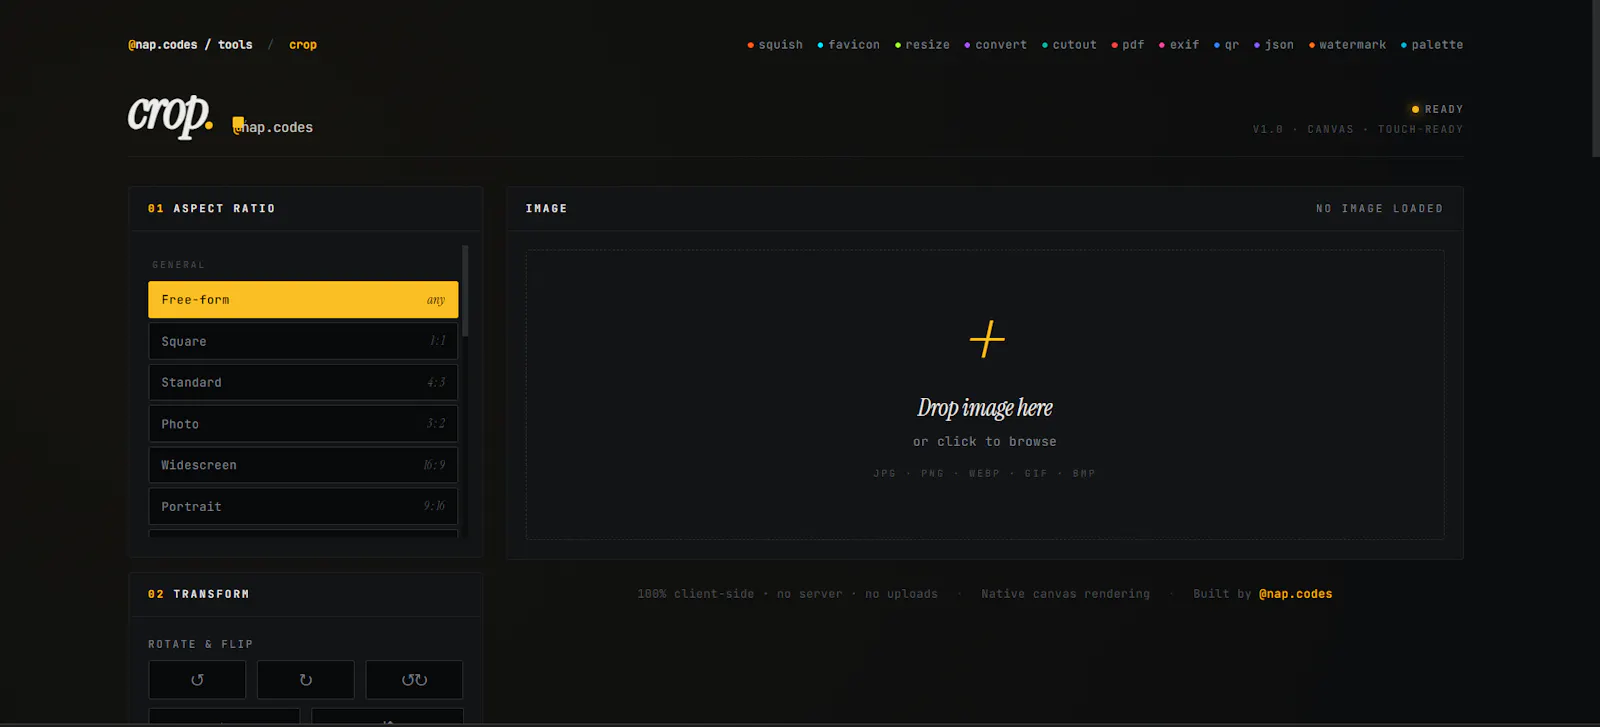1600x727 pixels.
Task: Open @nap.codes link beside logo
Action: [273, 127]
